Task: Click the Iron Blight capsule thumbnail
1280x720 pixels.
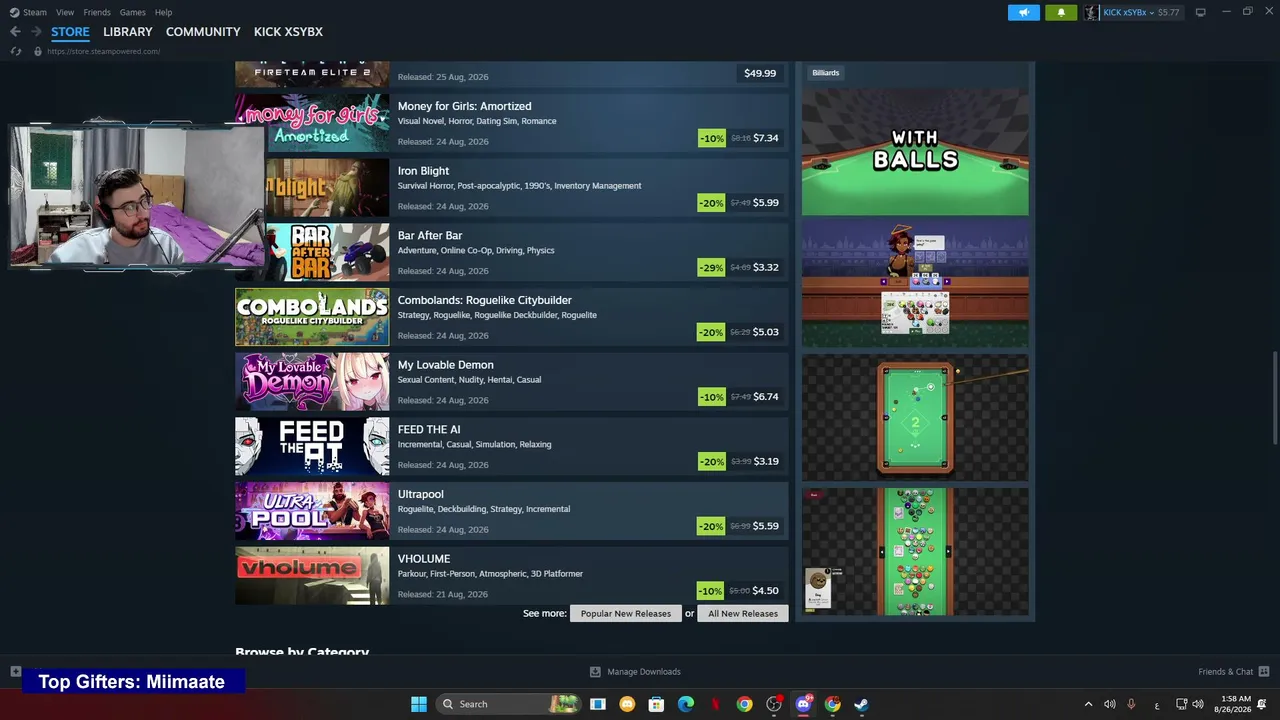Action: pos(327,188)
